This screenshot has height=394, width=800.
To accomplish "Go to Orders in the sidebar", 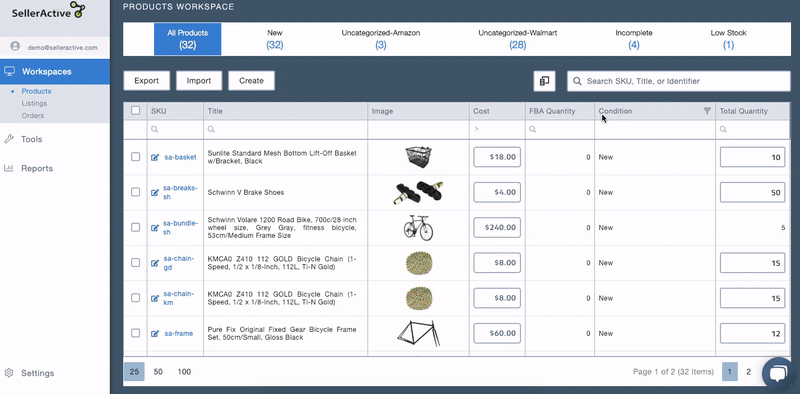I will pos(33,116).
